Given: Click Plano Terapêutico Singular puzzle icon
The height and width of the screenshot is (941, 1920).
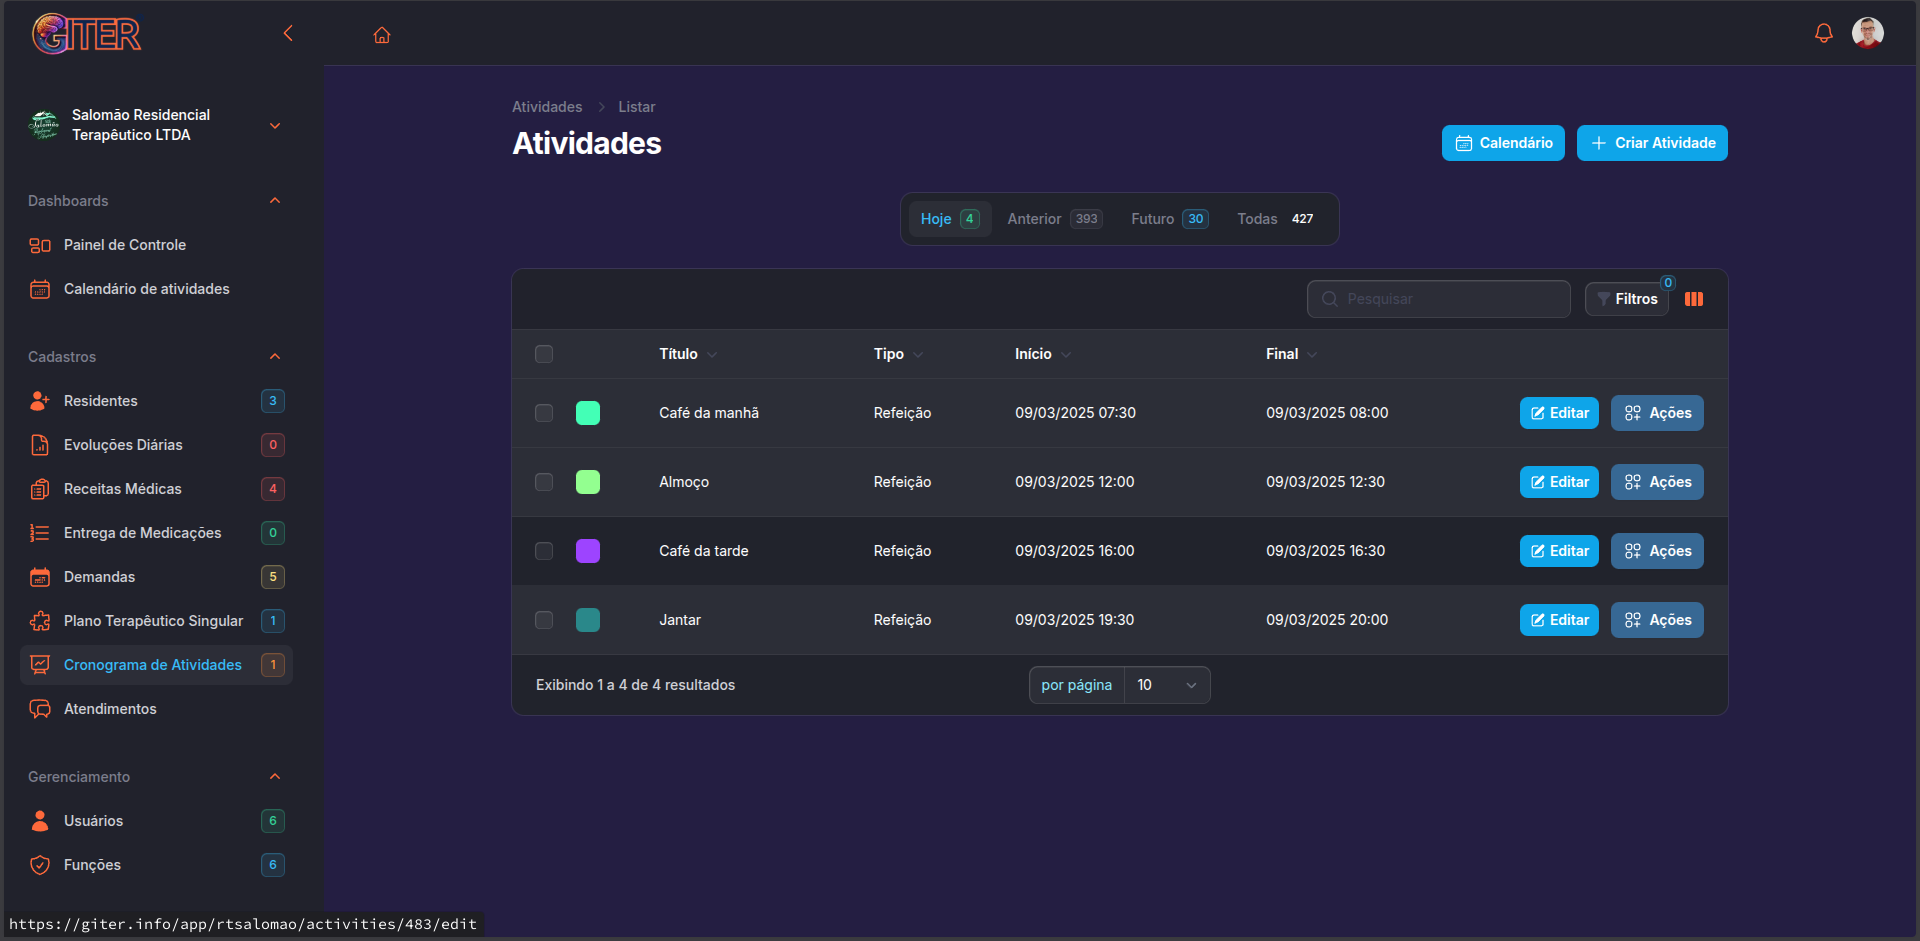Looking at the screenshot, I should pyautogui.click(x=40, y=621).
